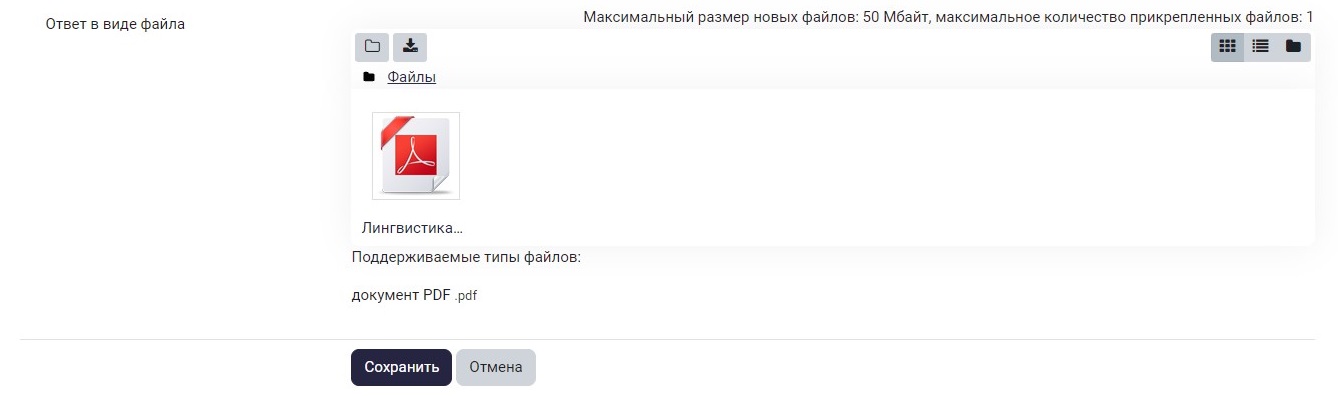Click the small folder icon beside Файлы
1338x396 pixels.
pos(369,77)
